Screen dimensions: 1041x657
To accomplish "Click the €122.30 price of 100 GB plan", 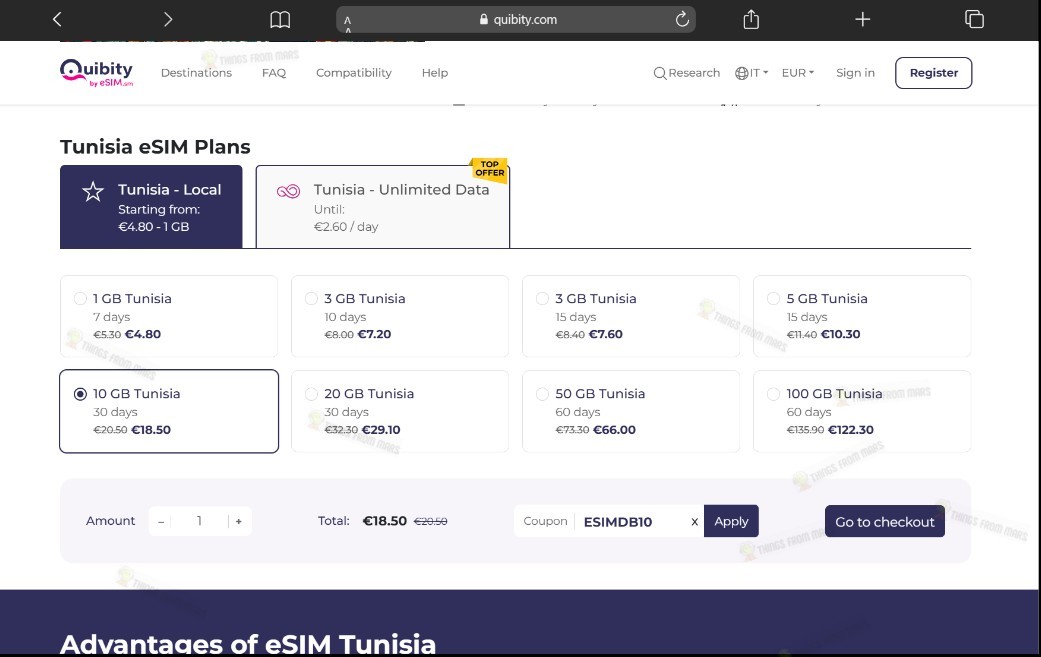I will click(x=850, y=430).
